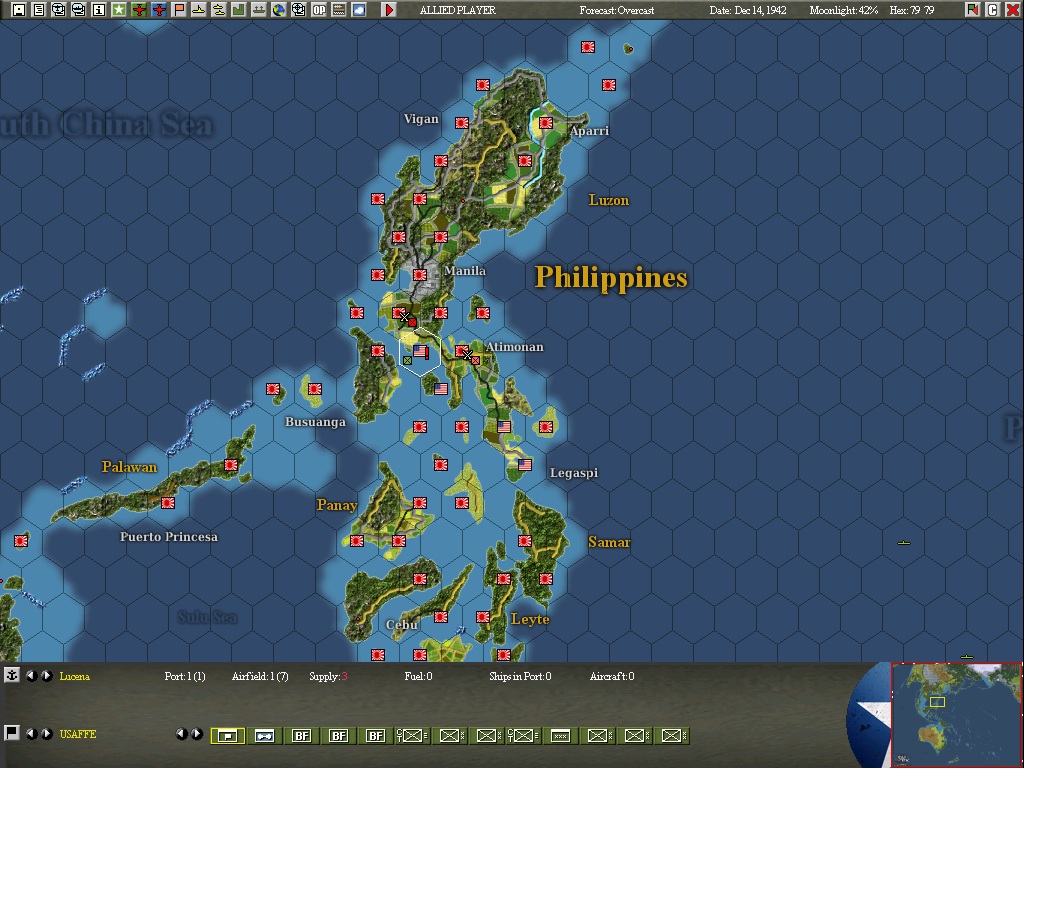1061x898 pixels.
Task: Click the anchor base icon beside Lucena
Action: tap(12, 675)
